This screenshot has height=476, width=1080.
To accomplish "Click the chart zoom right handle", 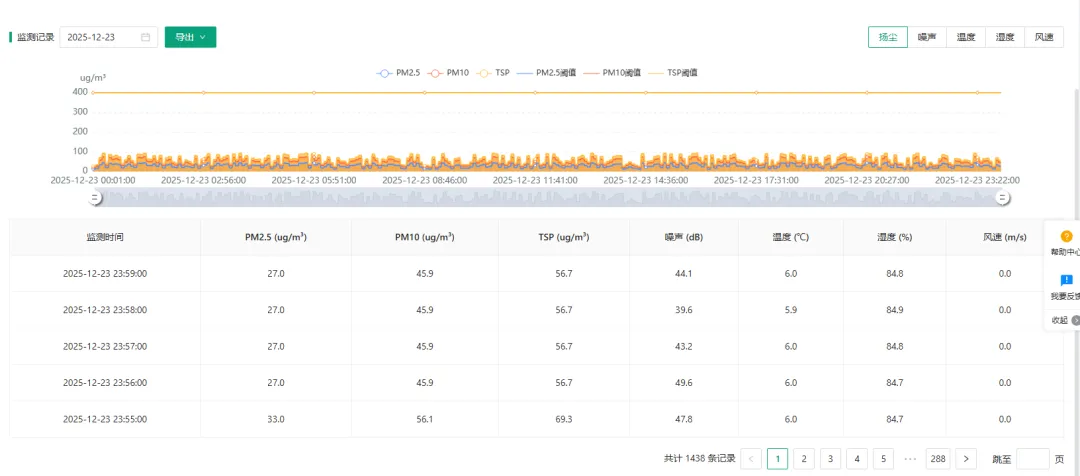I will click(x=1004, y=198).
